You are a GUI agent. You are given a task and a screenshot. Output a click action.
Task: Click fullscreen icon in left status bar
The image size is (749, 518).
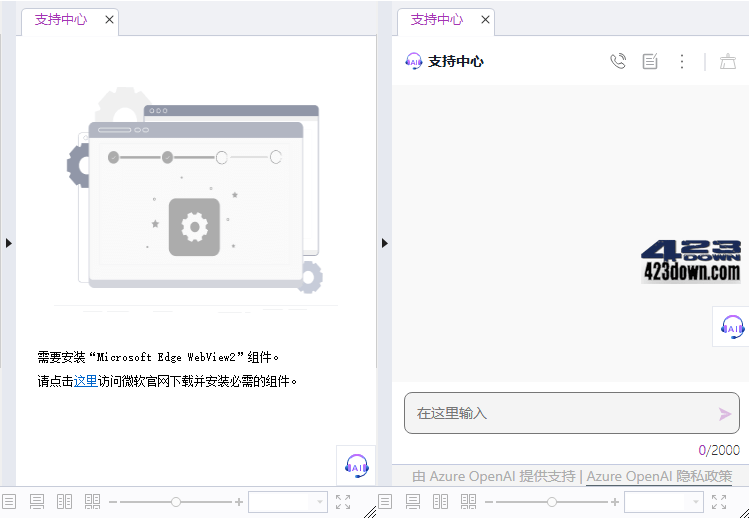point(343,502)
